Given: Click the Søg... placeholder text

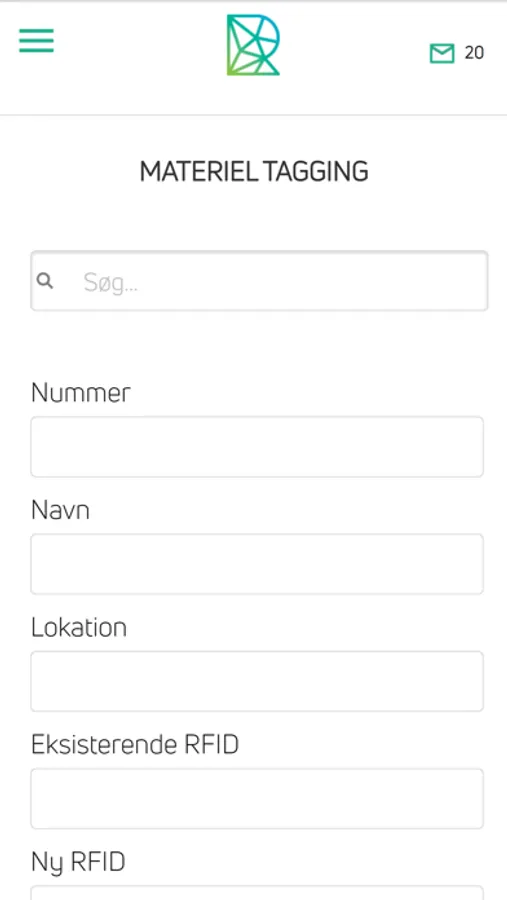Looking at the screenshot, I should [x=111, y=282].
